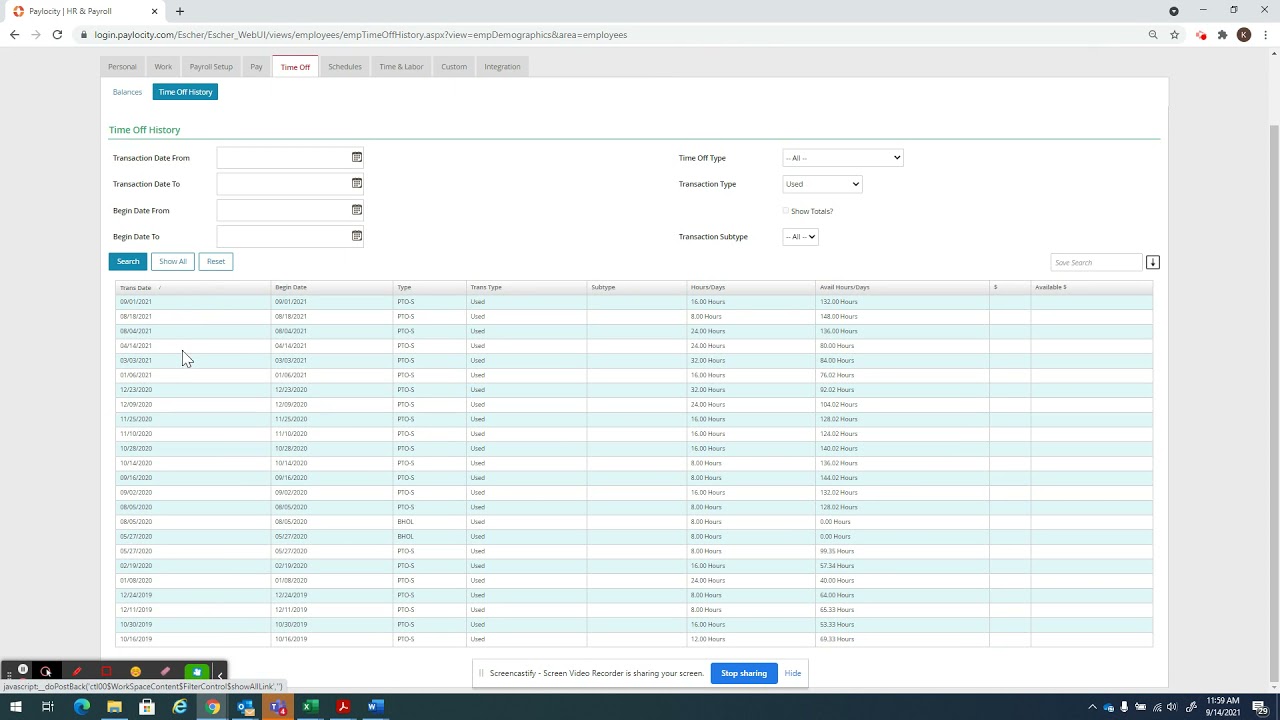This screenshot has height=720, width=1280.
Task: Click browser address bar URL
Action: click(361, 35)
